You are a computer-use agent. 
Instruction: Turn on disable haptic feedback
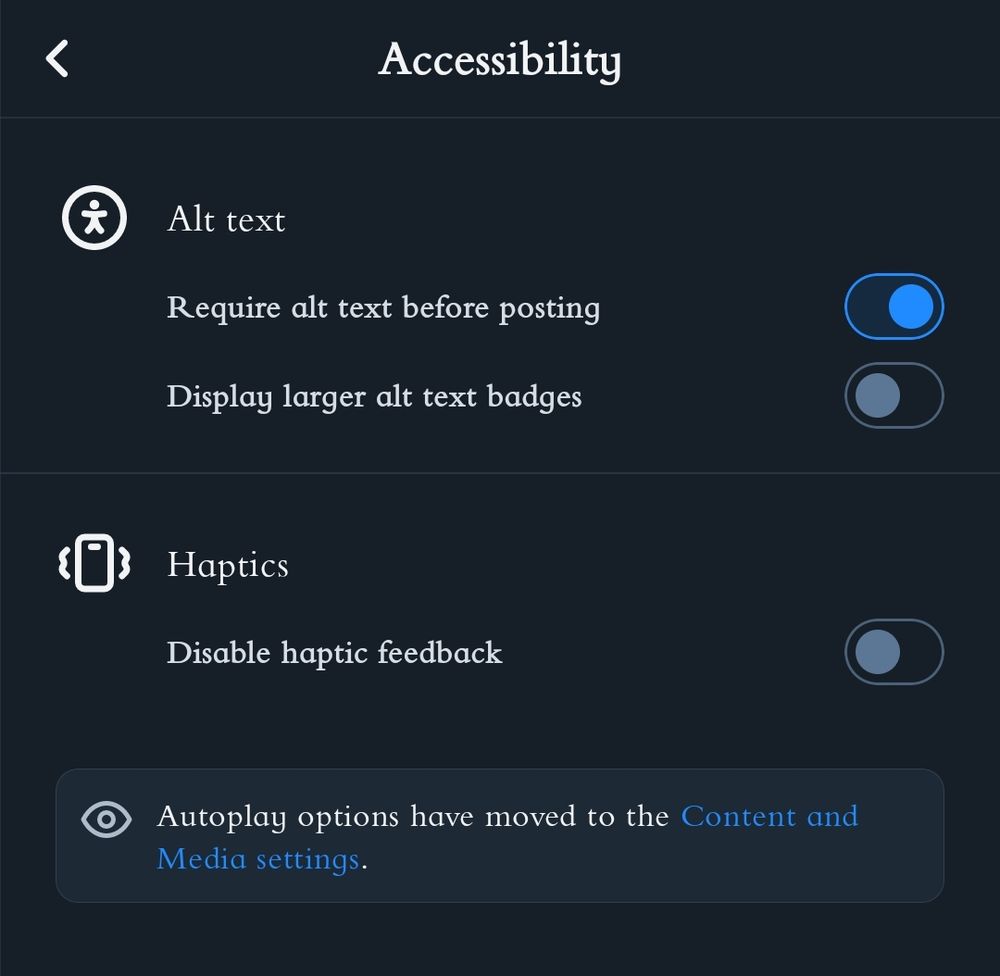pyautogui.click(x=893, y=652)
